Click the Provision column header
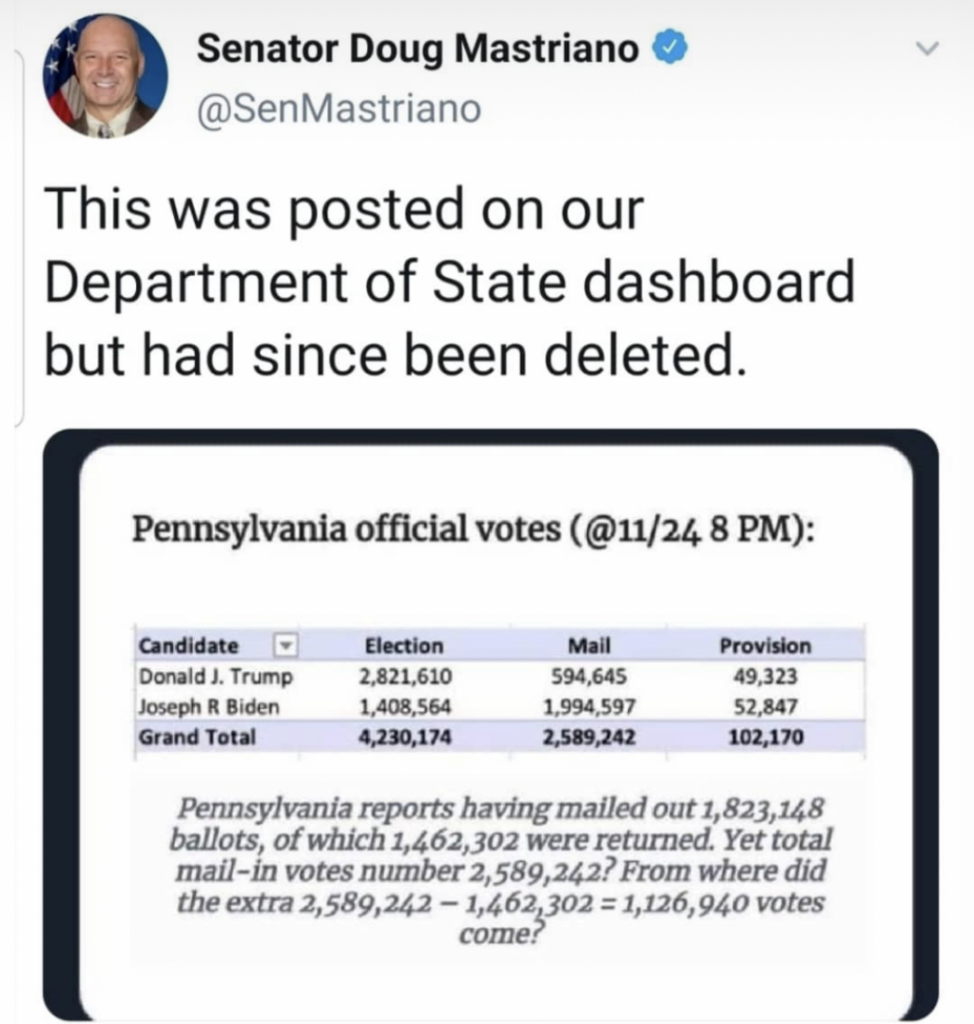The height and width of the screenshot is (1024, 974). click(x=765, y=646)
